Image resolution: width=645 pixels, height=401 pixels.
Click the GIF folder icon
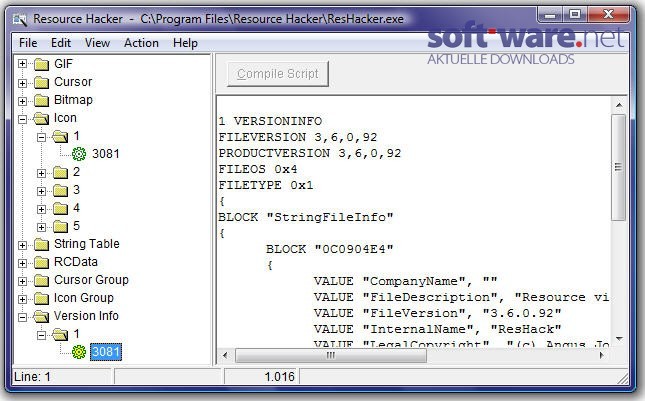tap(41, 64)
